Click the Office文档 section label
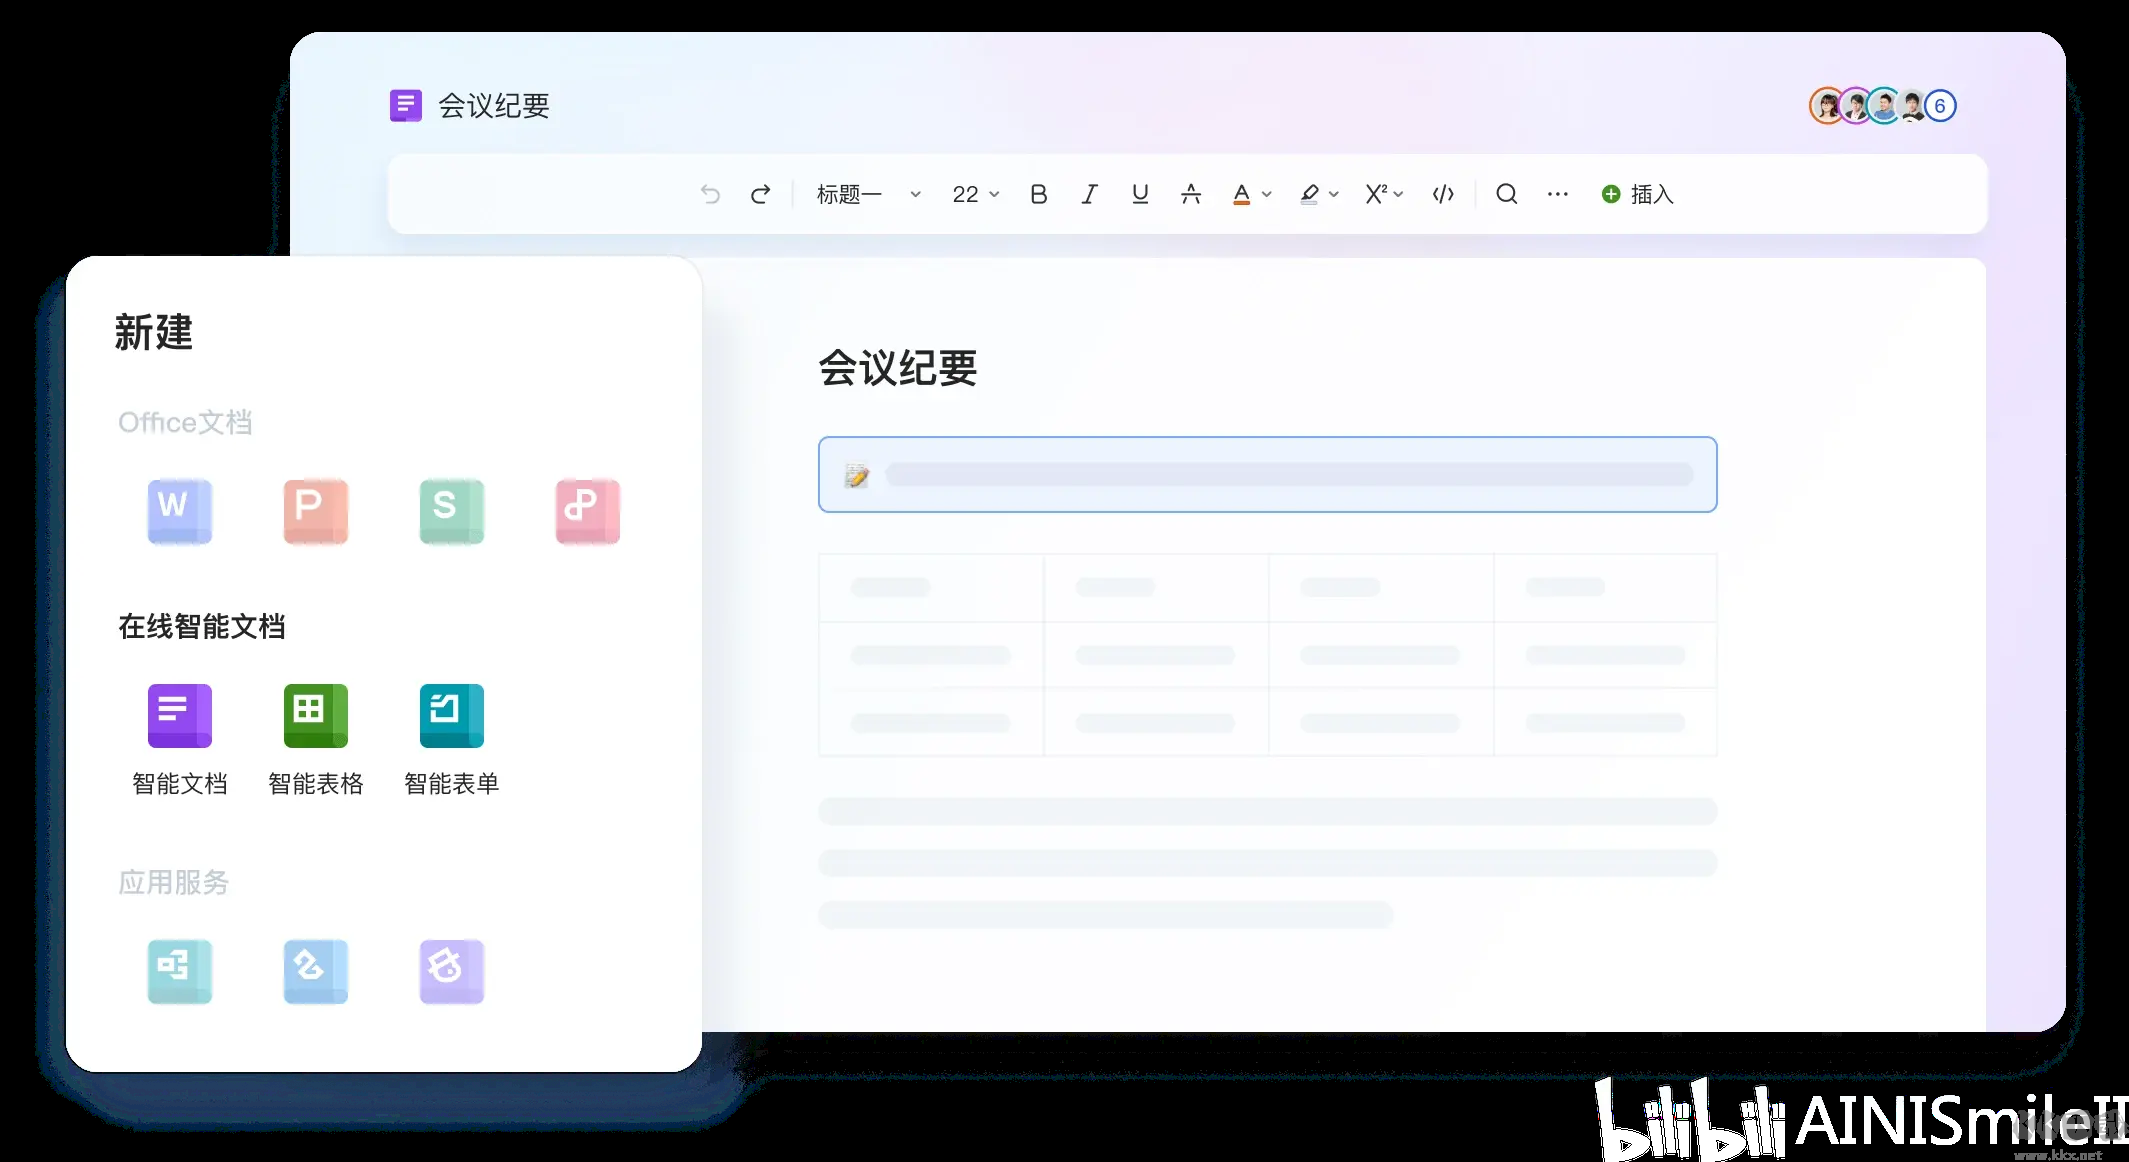Image resolution: width=2129 pixels, height=1162 pixels. 185,422
